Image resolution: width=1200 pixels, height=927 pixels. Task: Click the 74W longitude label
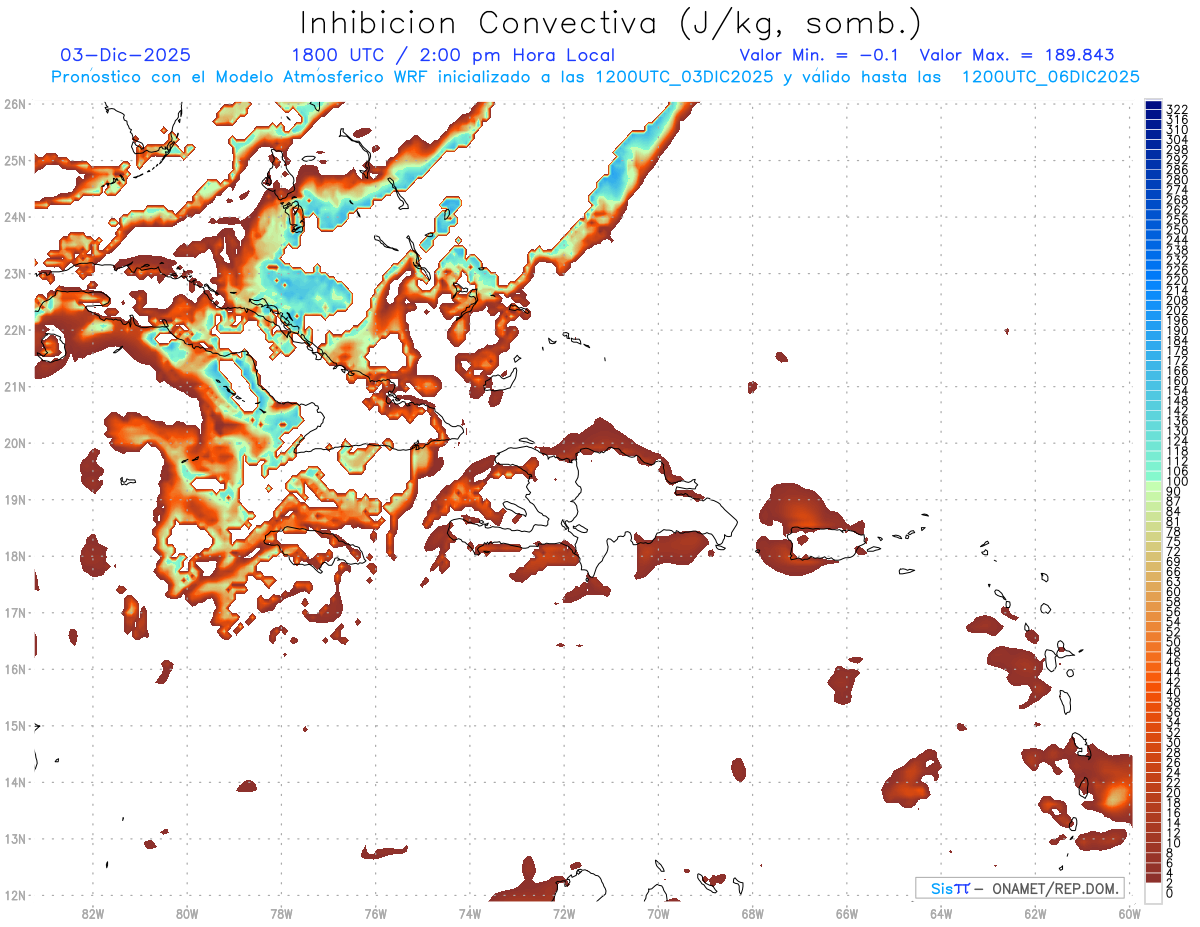tap(469, 912)
